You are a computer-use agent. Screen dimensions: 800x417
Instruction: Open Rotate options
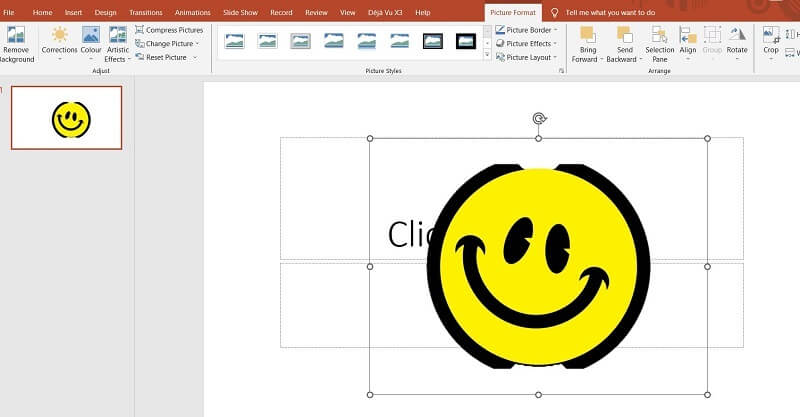click(737, 44)
